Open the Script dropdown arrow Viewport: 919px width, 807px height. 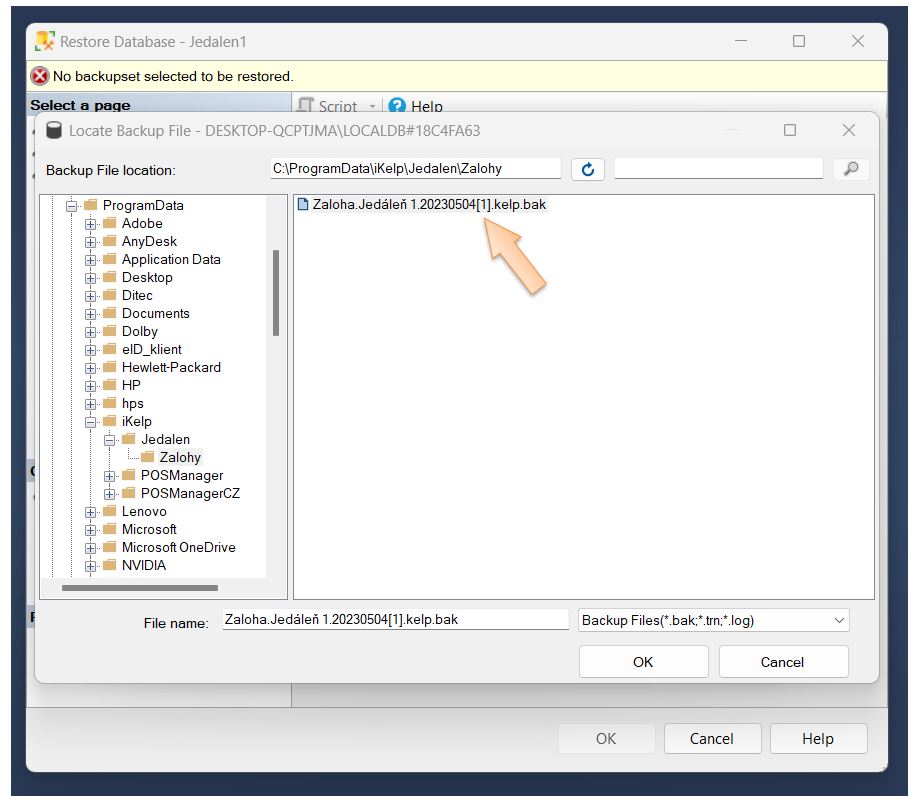[373, 106]
